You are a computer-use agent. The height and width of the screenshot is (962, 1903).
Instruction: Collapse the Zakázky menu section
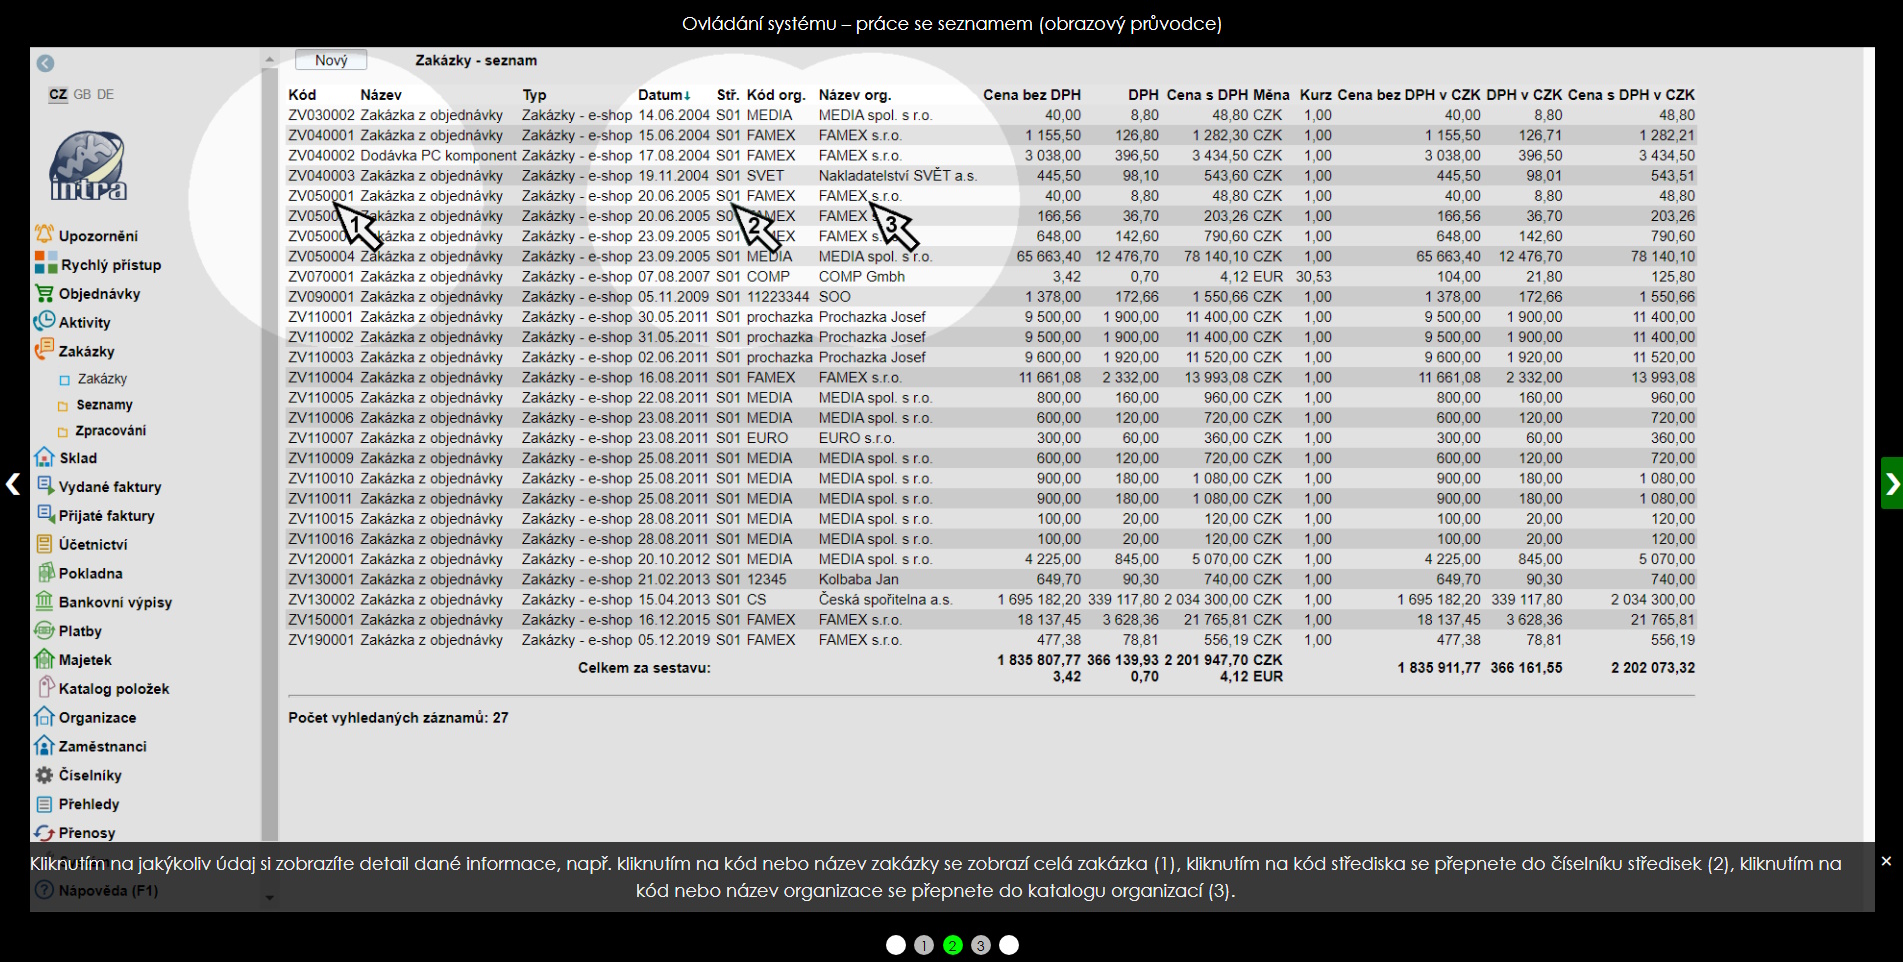pyautogui.click(x=86, y=351)
